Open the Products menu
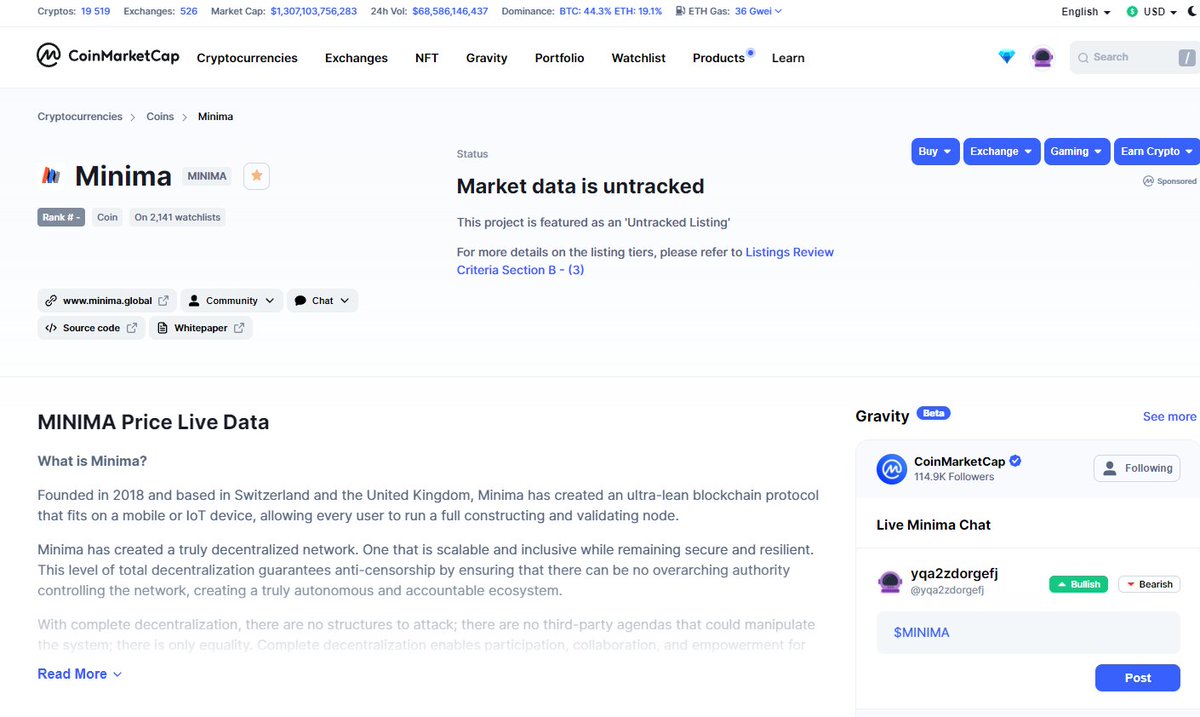The height and width of the screenshot is (717, 1200). (719, 58)
